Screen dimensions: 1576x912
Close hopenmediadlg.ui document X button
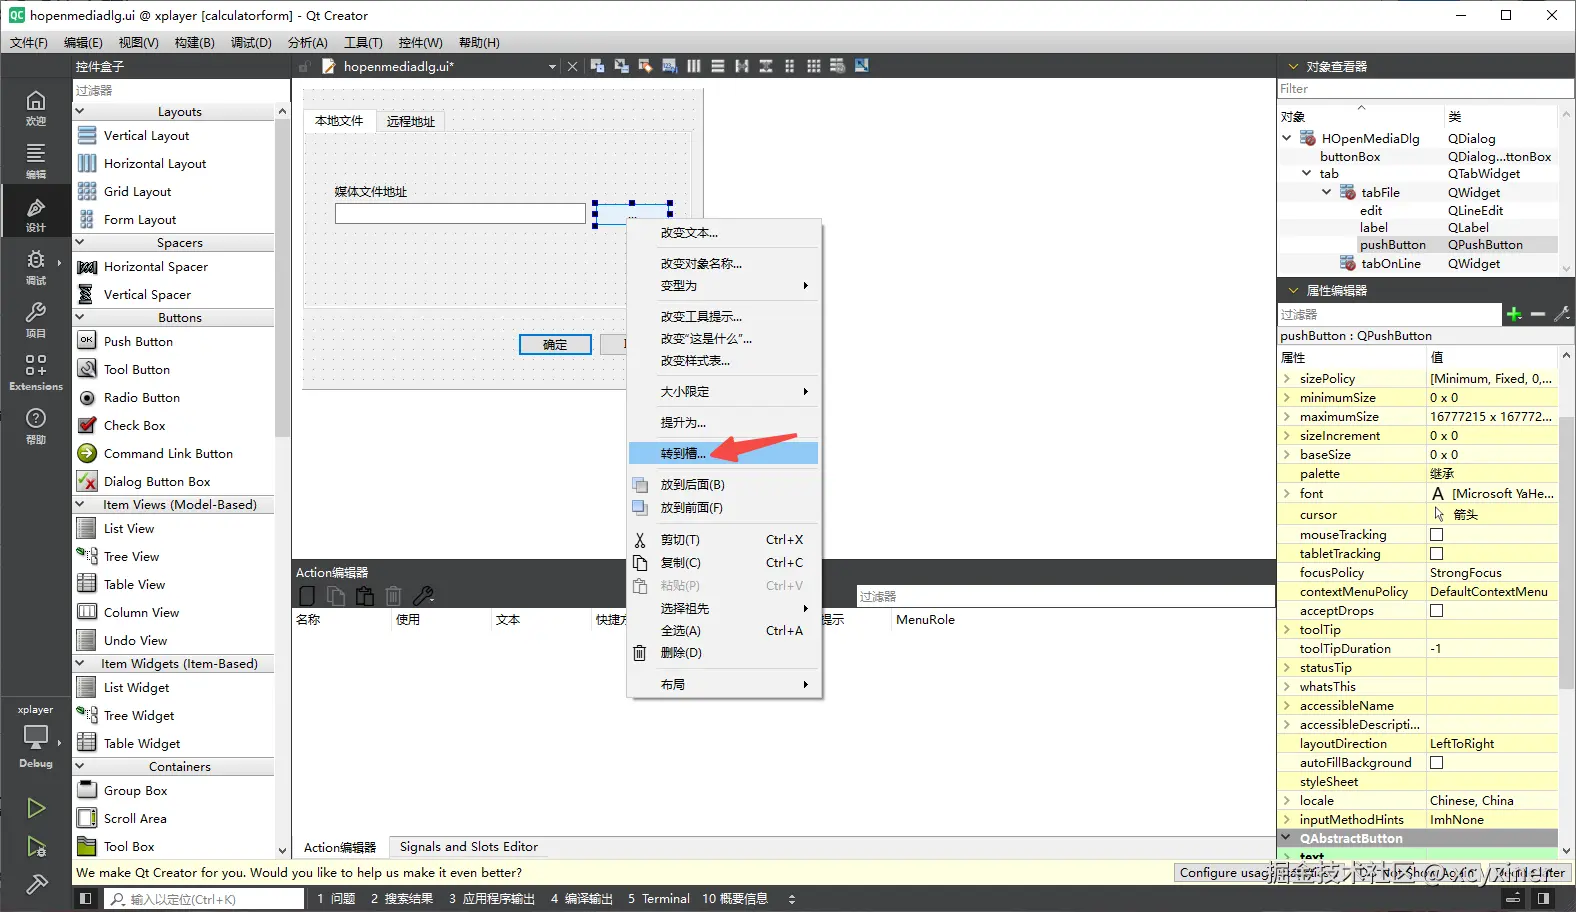click(572, 66)
